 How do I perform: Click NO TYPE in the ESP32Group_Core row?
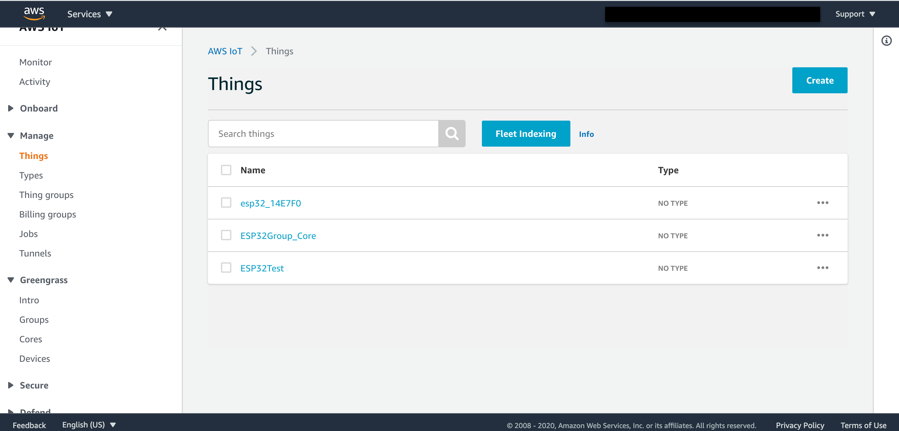(673, 236)
